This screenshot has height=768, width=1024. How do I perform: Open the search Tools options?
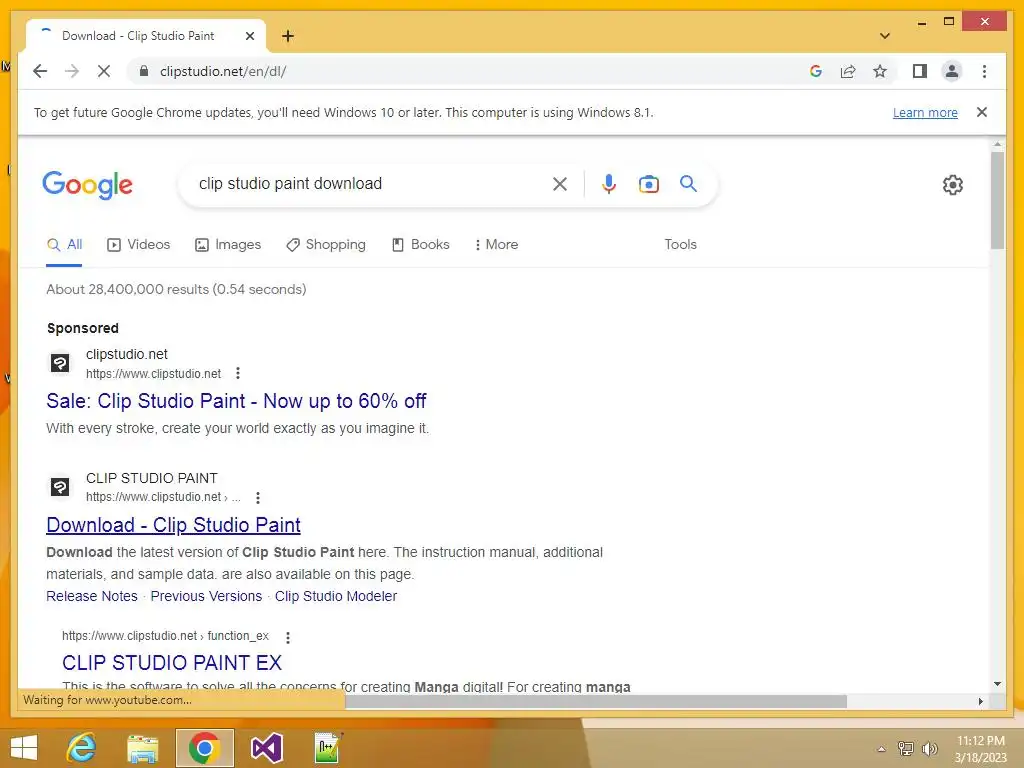pyautogui.click(x=680, y=245)
